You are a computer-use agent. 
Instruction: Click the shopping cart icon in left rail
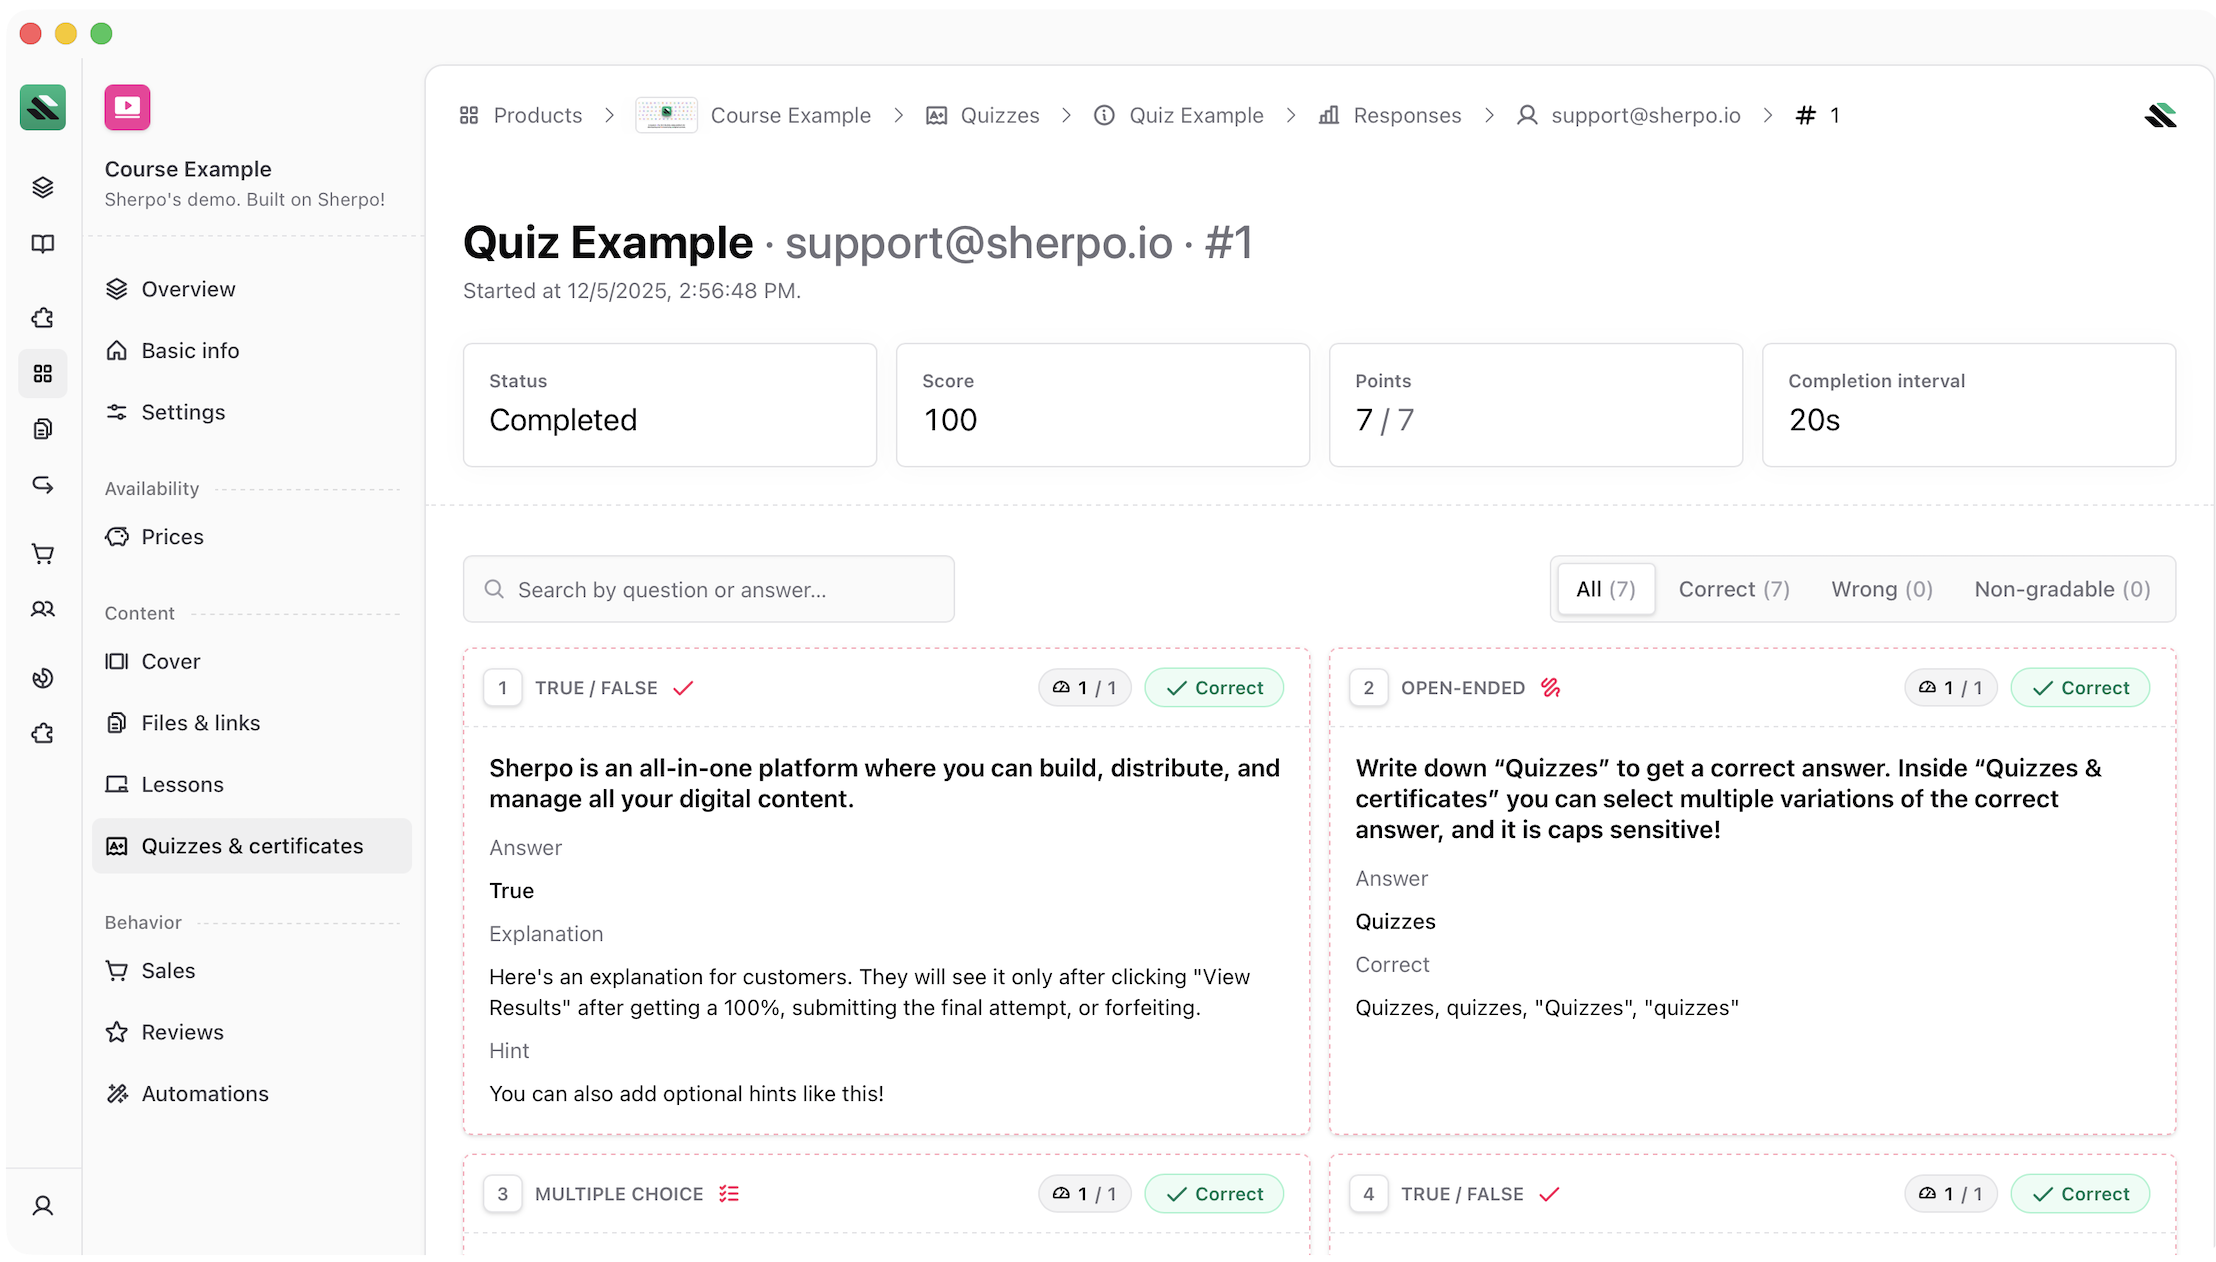point(42,553)
